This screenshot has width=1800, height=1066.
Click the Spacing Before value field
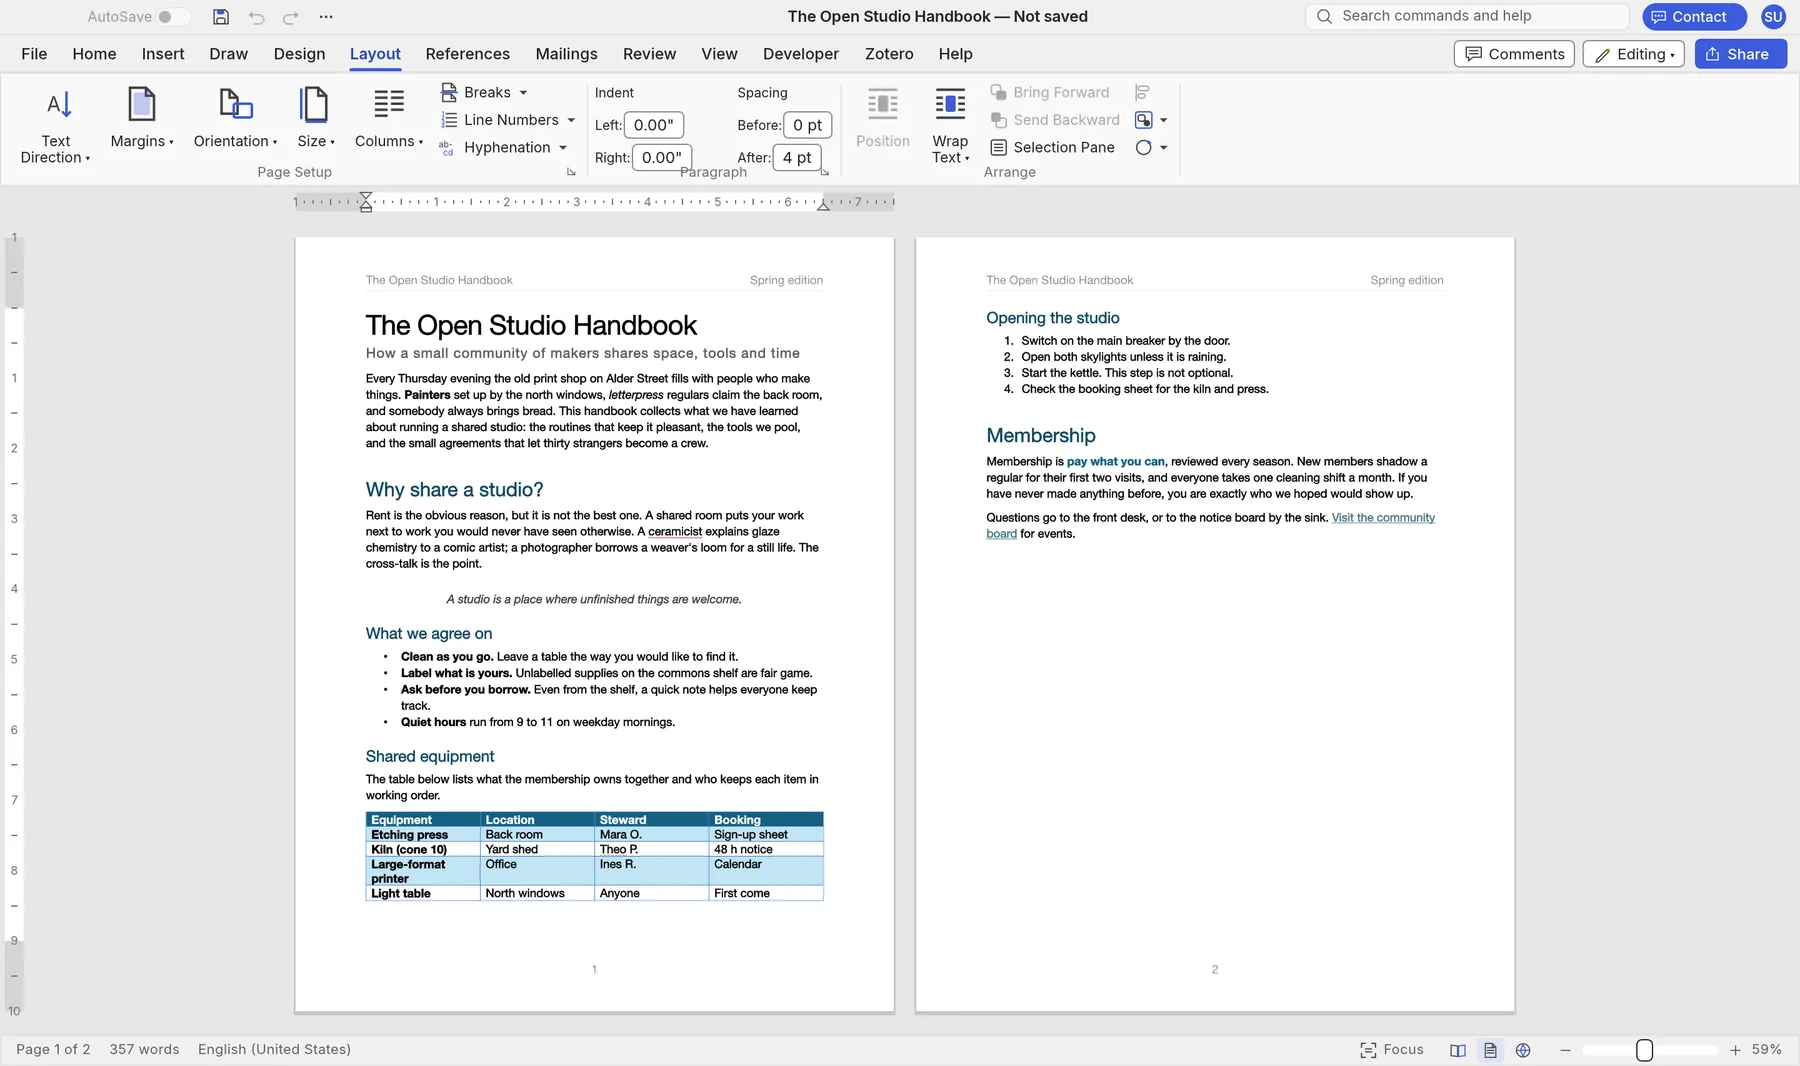coord(807,125)
